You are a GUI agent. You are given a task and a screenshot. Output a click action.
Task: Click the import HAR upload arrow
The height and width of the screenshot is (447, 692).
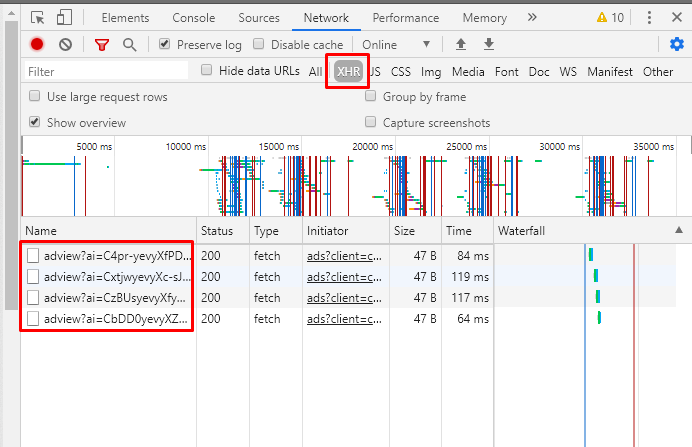pyautogui.click(x=461, y=44)
